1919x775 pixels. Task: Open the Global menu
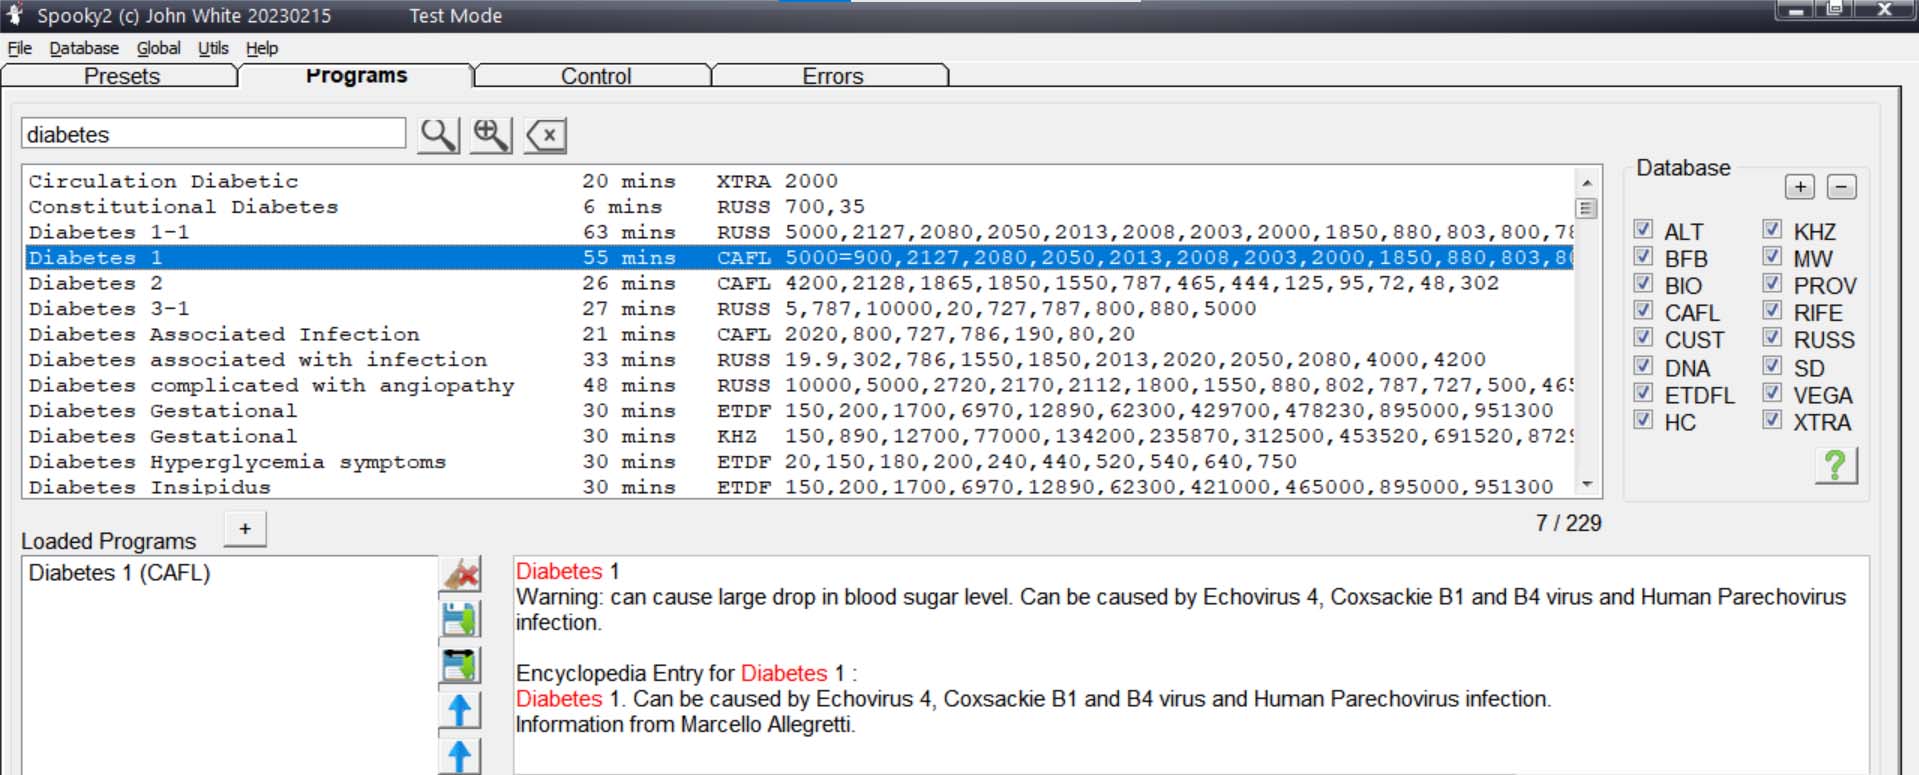pos(158,48)
